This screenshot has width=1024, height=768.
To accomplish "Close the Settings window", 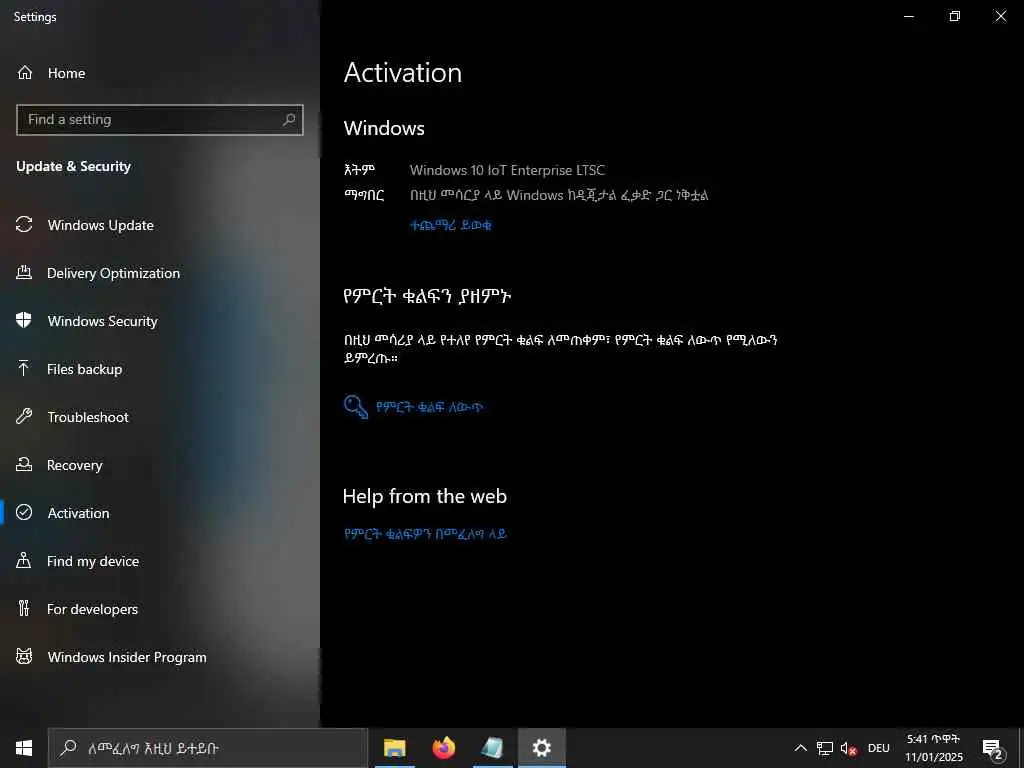I will click(x=1000, y=16).
